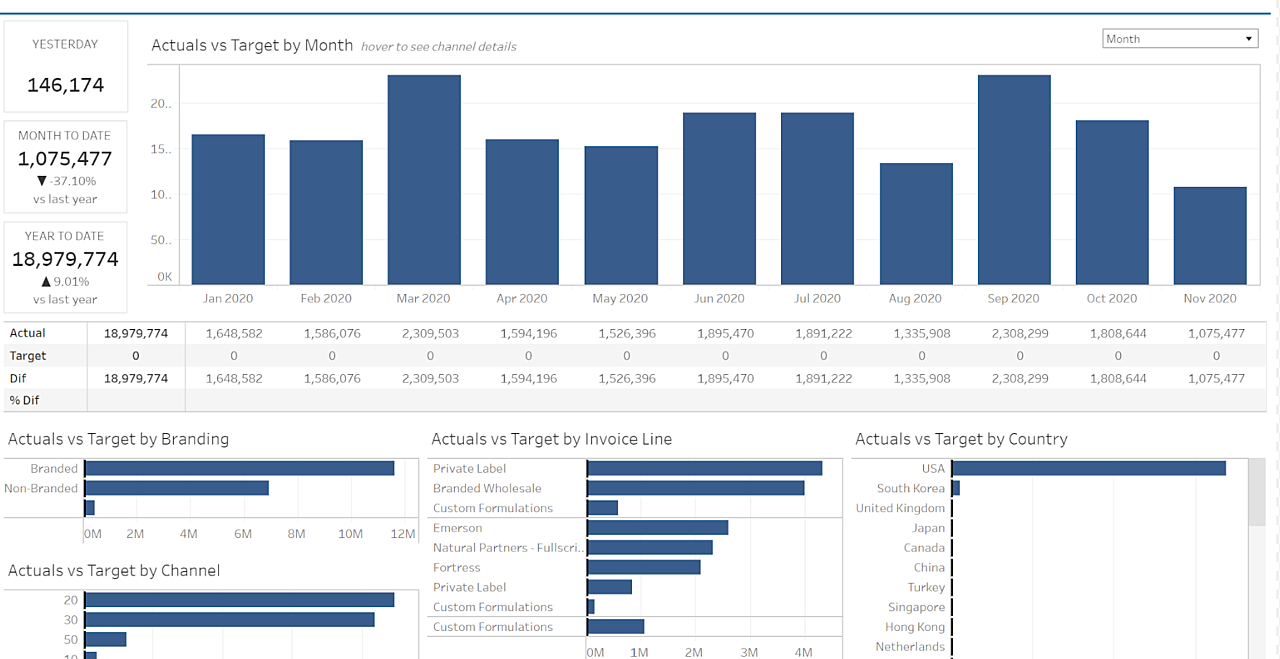Click the Actual row header in table

pos(28,333)
